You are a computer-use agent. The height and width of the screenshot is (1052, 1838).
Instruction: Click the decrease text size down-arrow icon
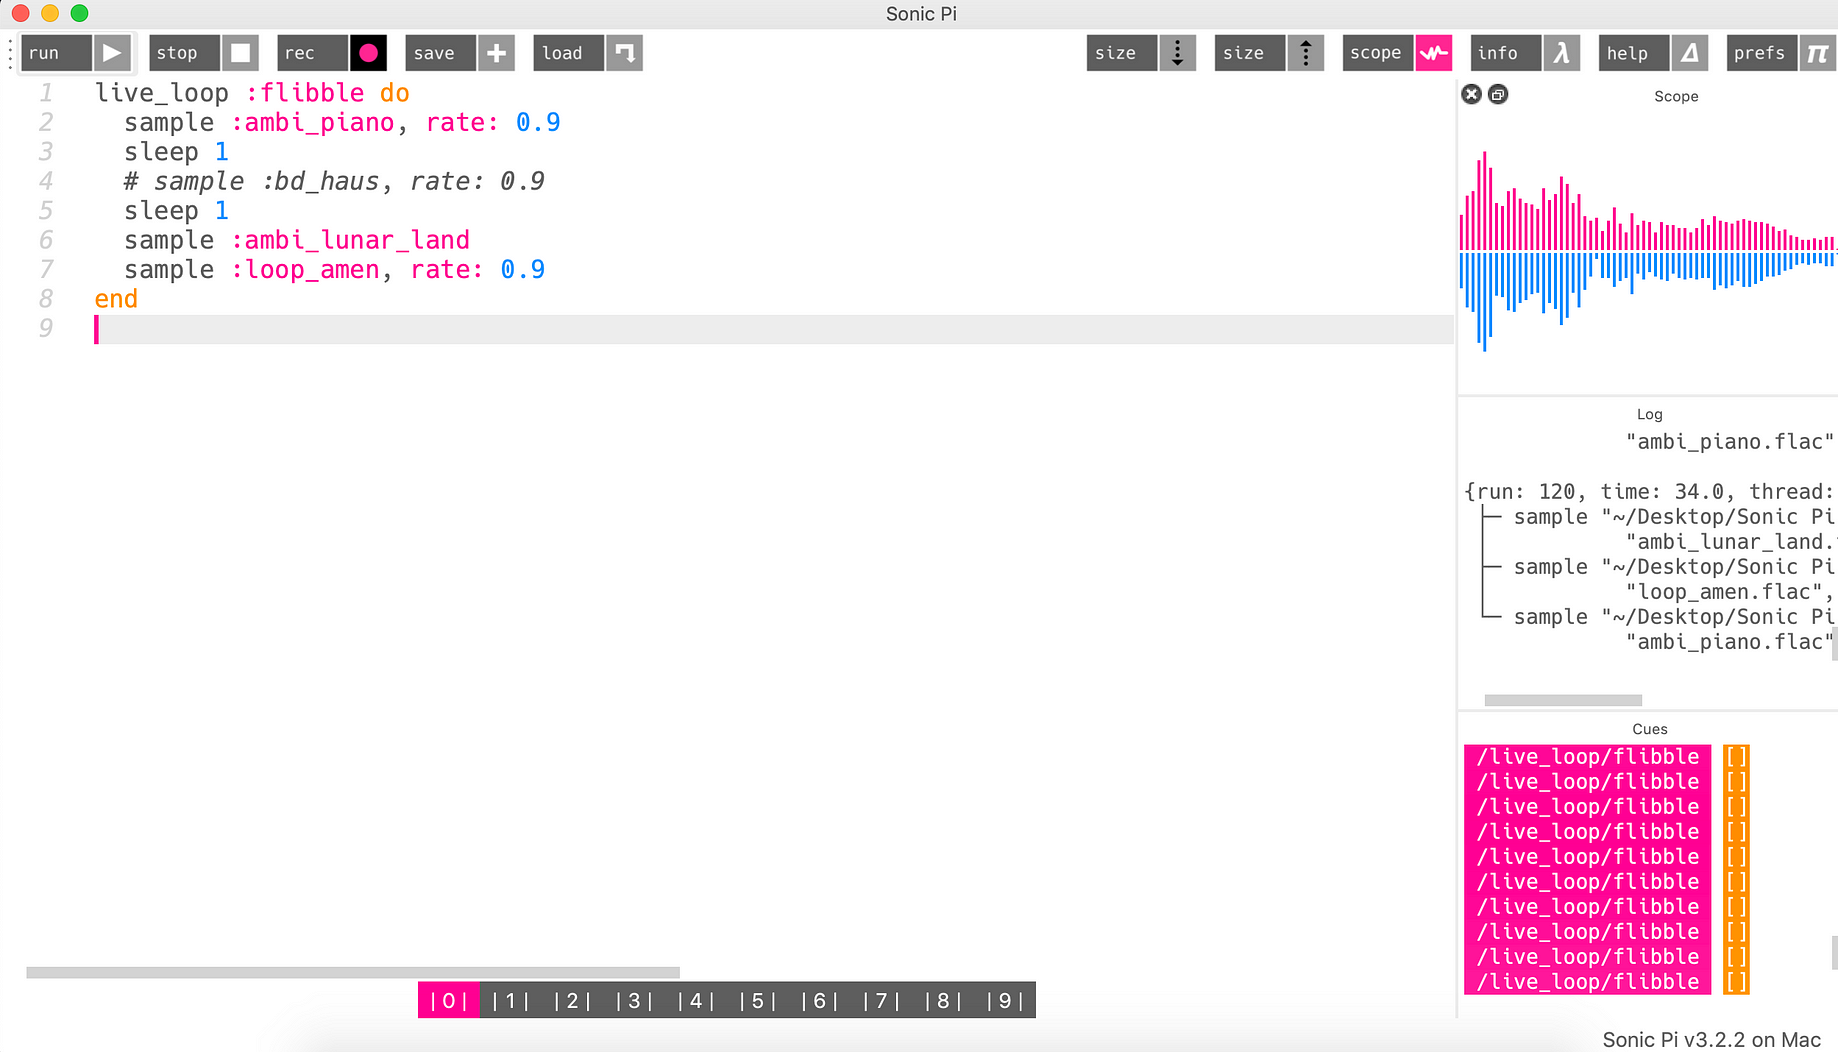[1178, 53]
